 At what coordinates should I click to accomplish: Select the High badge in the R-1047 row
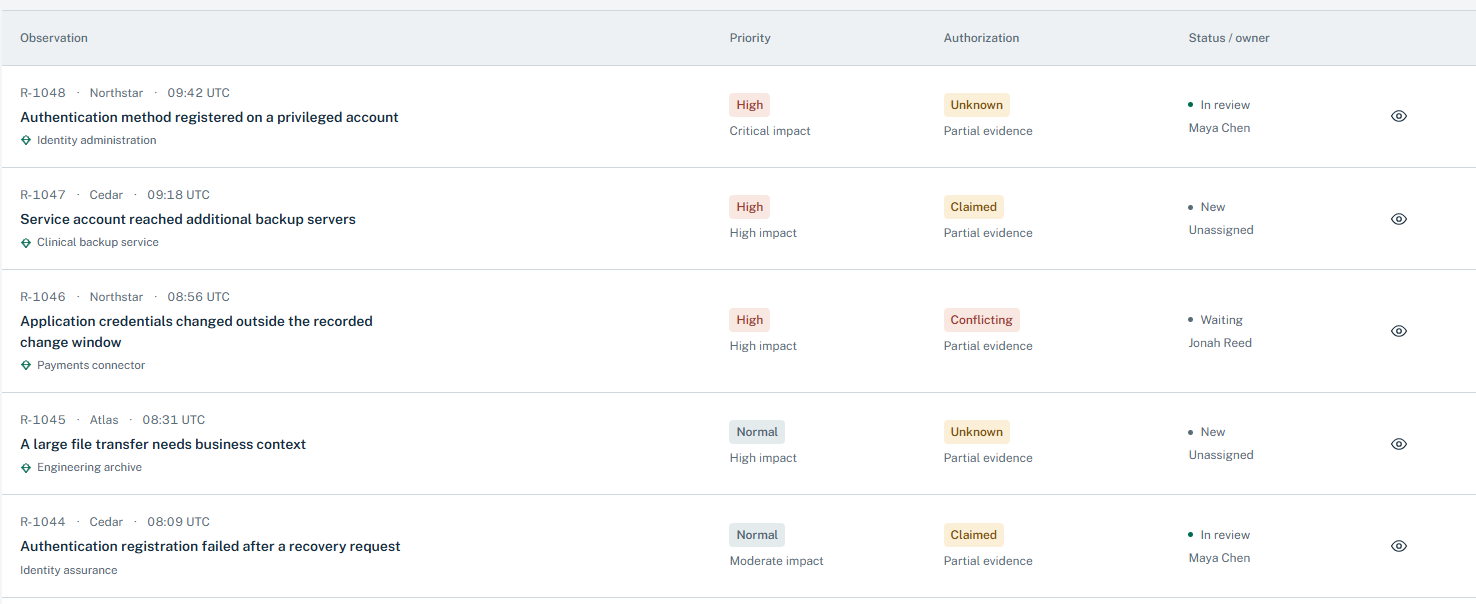750,207
